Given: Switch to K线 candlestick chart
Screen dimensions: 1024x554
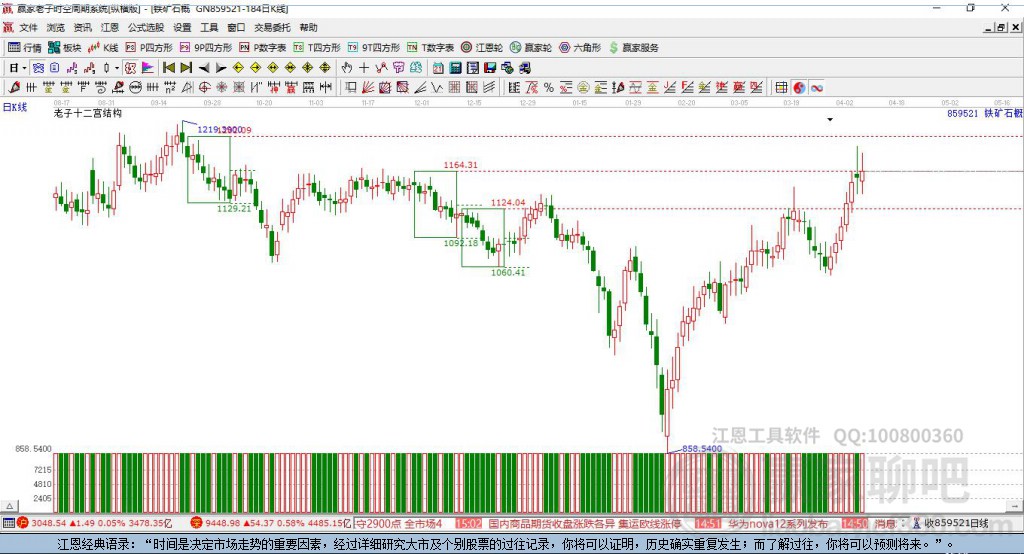Looking at the screenshot, I should pyautogui.click(x=102, y=47).
